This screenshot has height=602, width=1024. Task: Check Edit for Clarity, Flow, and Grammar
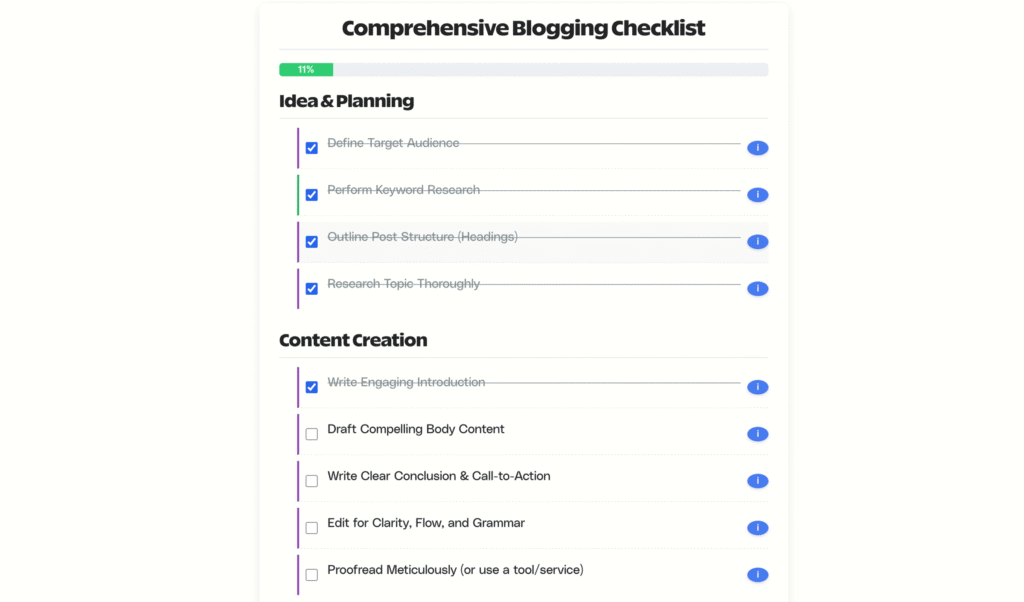311,527
